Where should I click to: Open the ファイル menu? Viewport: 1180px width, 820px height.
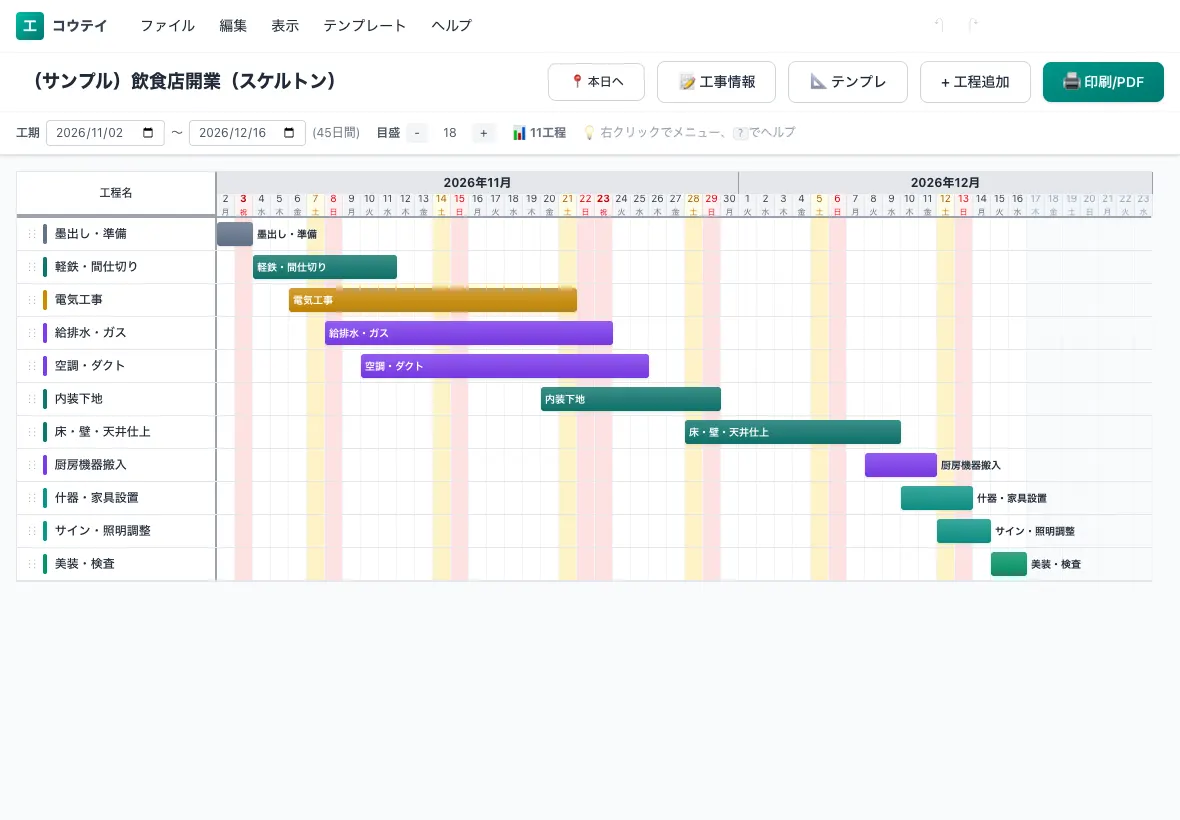point(168,26)
